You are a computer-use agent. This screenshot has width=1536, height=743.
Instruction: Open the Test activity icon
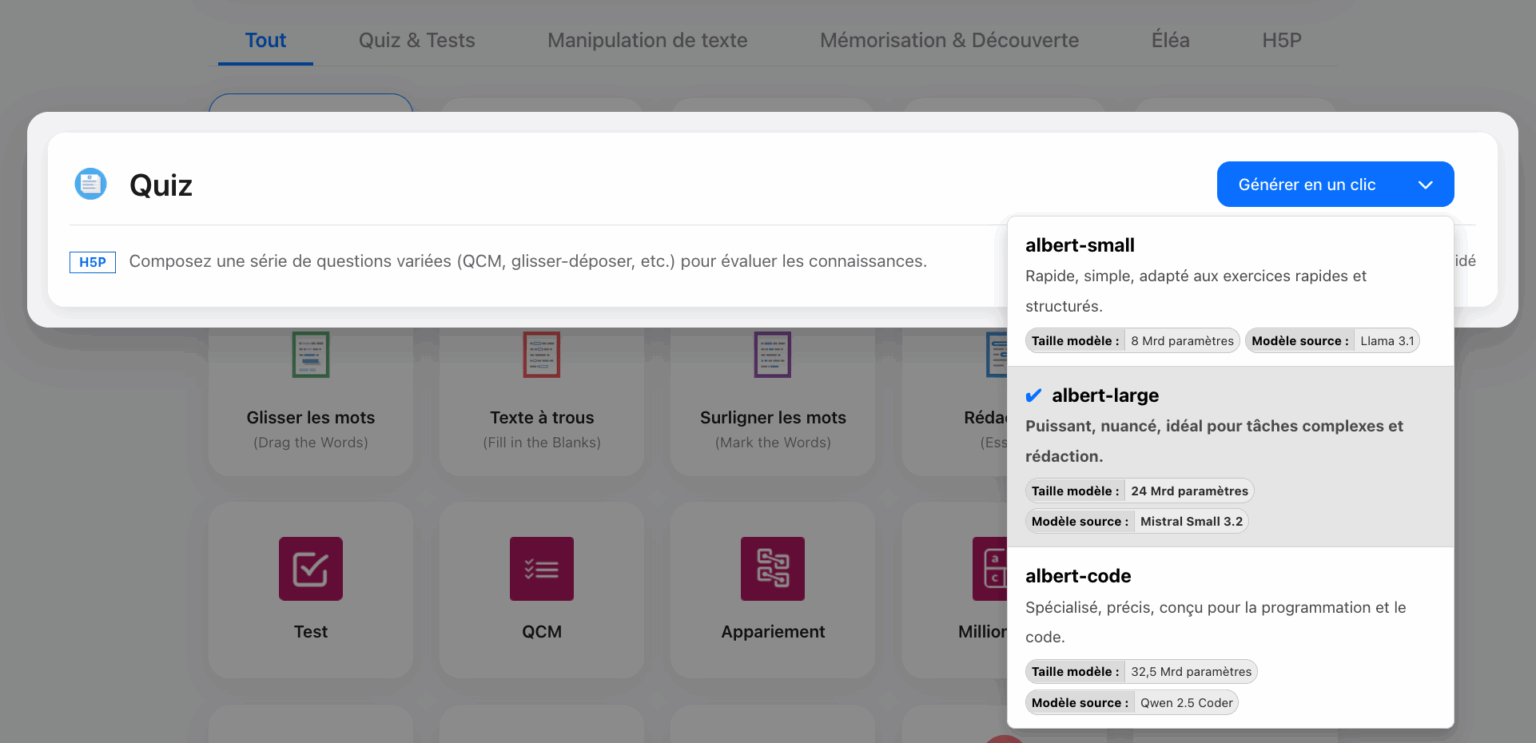coord(310,568)
